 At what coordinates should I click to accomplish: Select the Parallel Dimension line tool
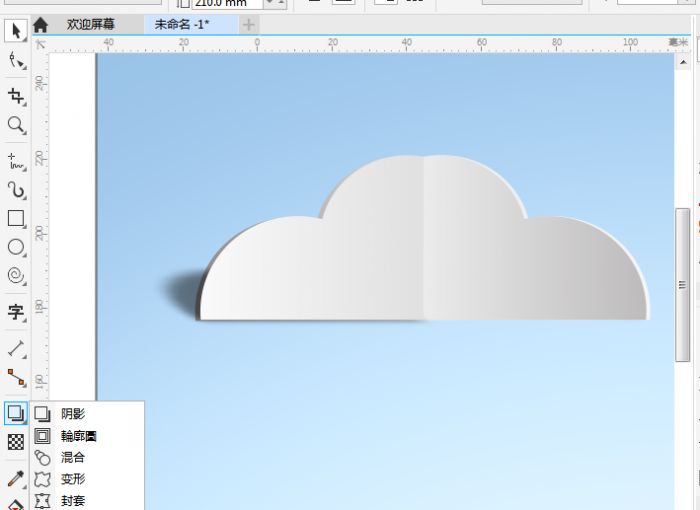coord(15,348)
